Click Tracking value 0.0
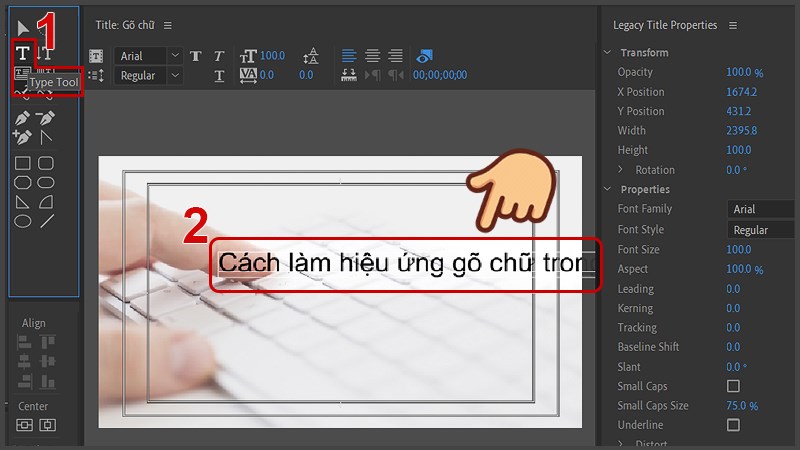This screenshot has width=800, height=450. (x=733, y=328)
